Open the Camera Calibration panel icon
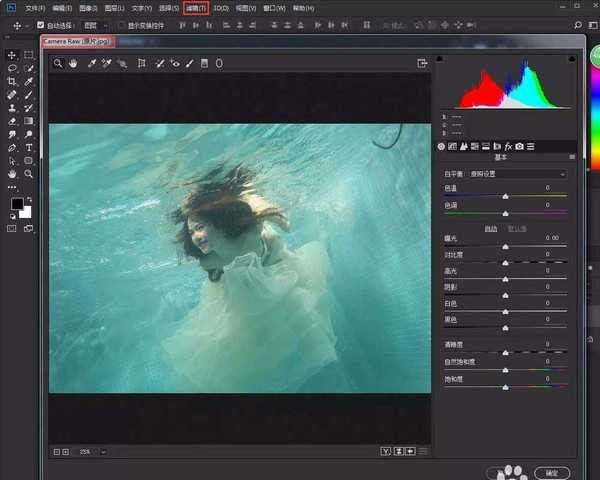 click(520, 147)
